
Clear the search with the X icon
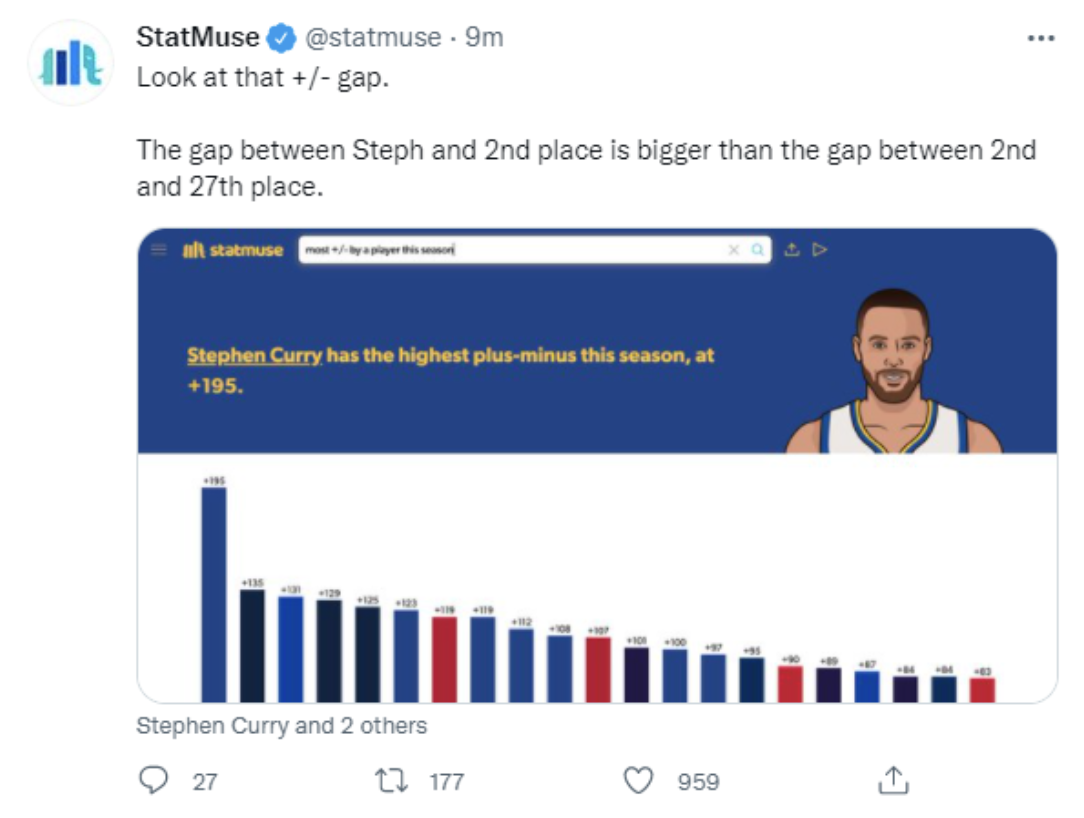point(733,250)
